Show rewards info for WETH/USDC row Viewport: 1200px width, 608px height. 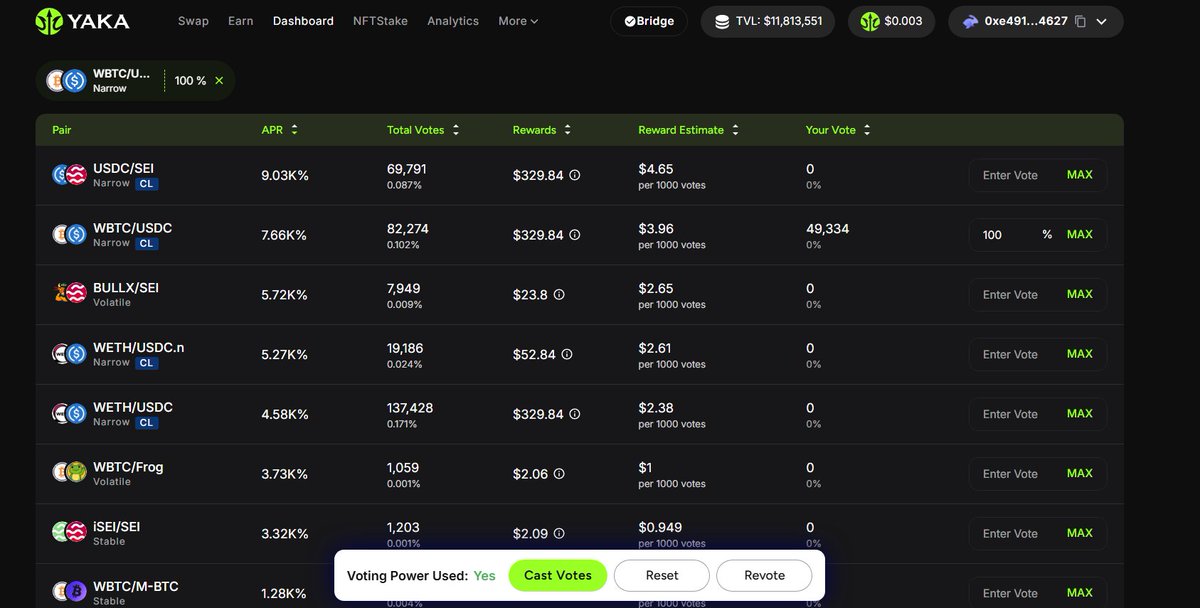(575, 414)
